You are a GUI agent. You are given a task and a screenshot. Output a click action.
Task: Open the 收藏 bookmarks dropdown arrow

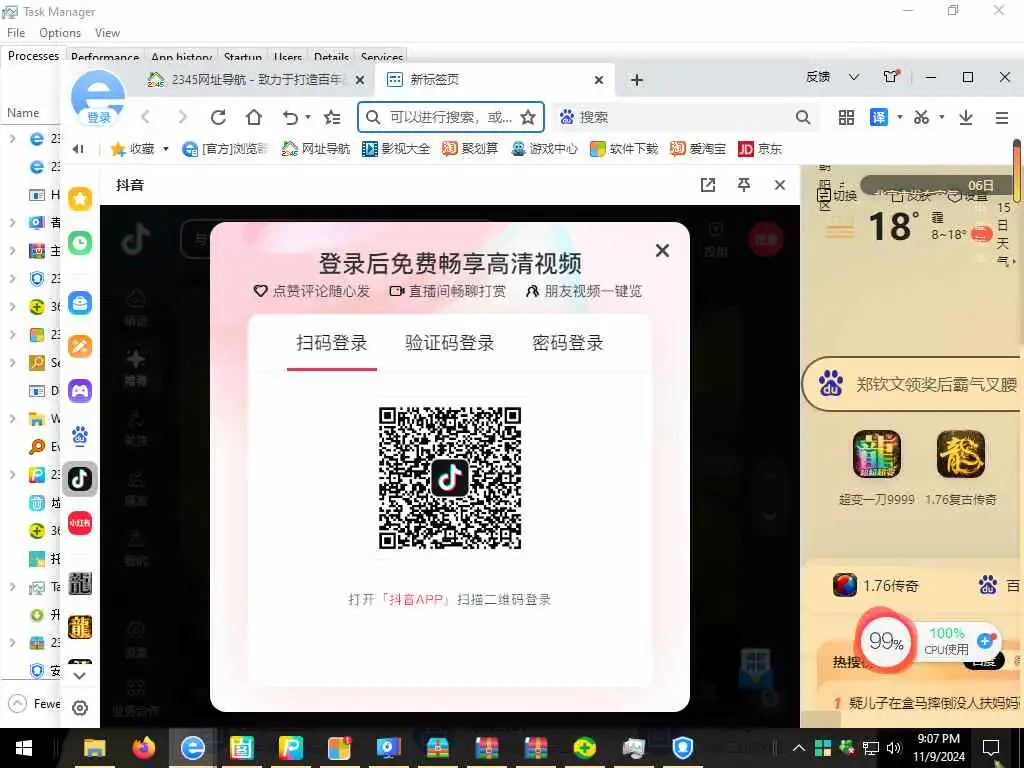166,149
